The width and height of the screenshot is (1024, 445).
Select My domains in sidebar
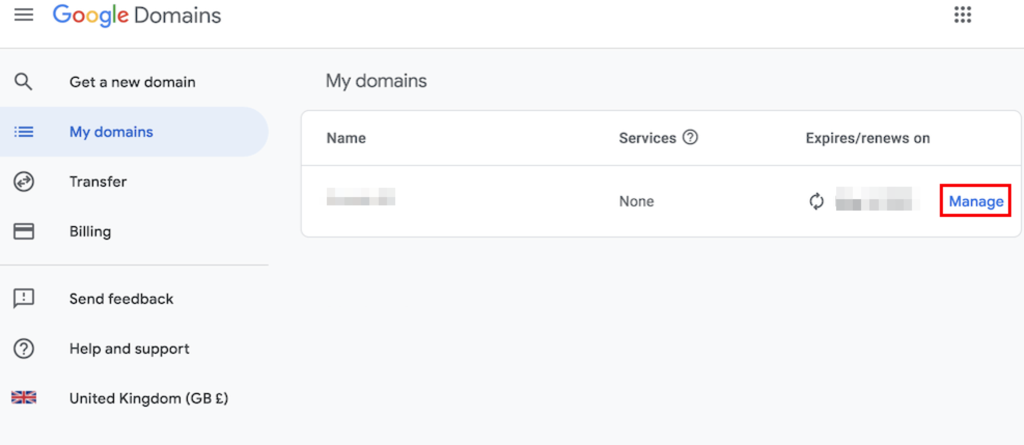111,132
